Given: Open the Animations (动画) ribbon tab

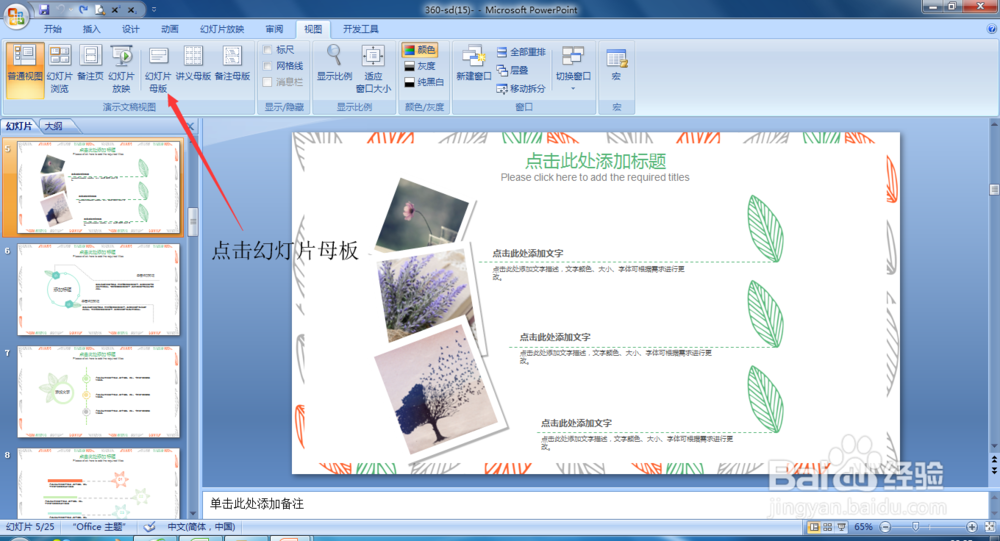Looking at the screenshot, I should click(170, 29).
